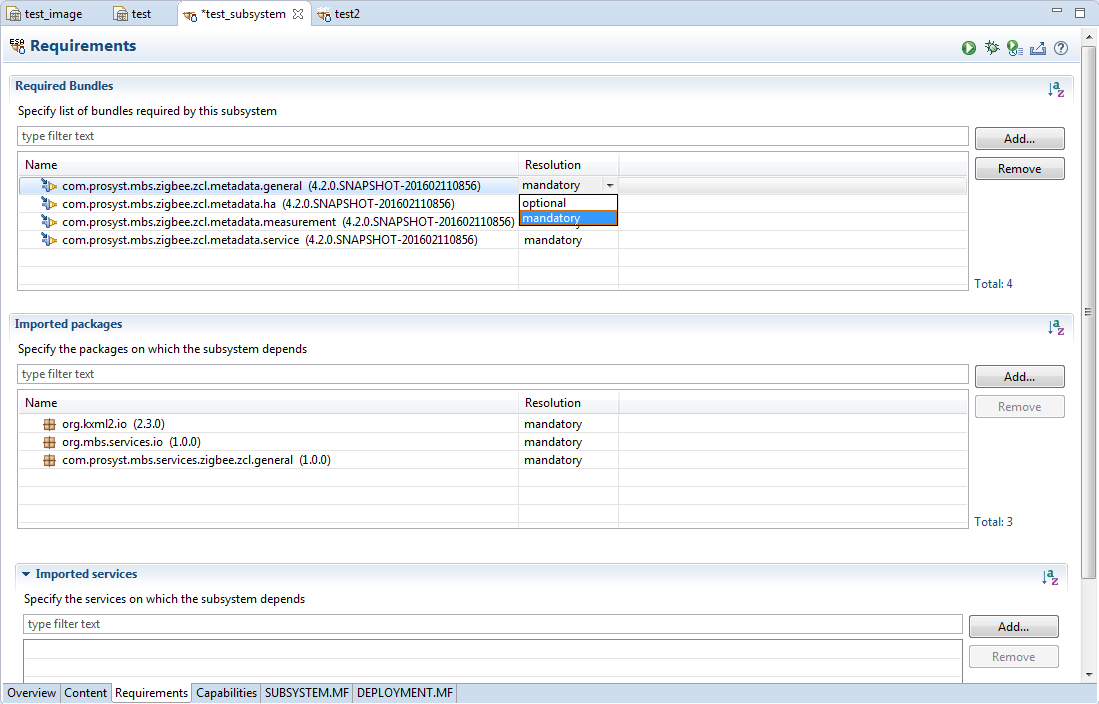Click the org.kxml2.io package icon

(49, 424)
